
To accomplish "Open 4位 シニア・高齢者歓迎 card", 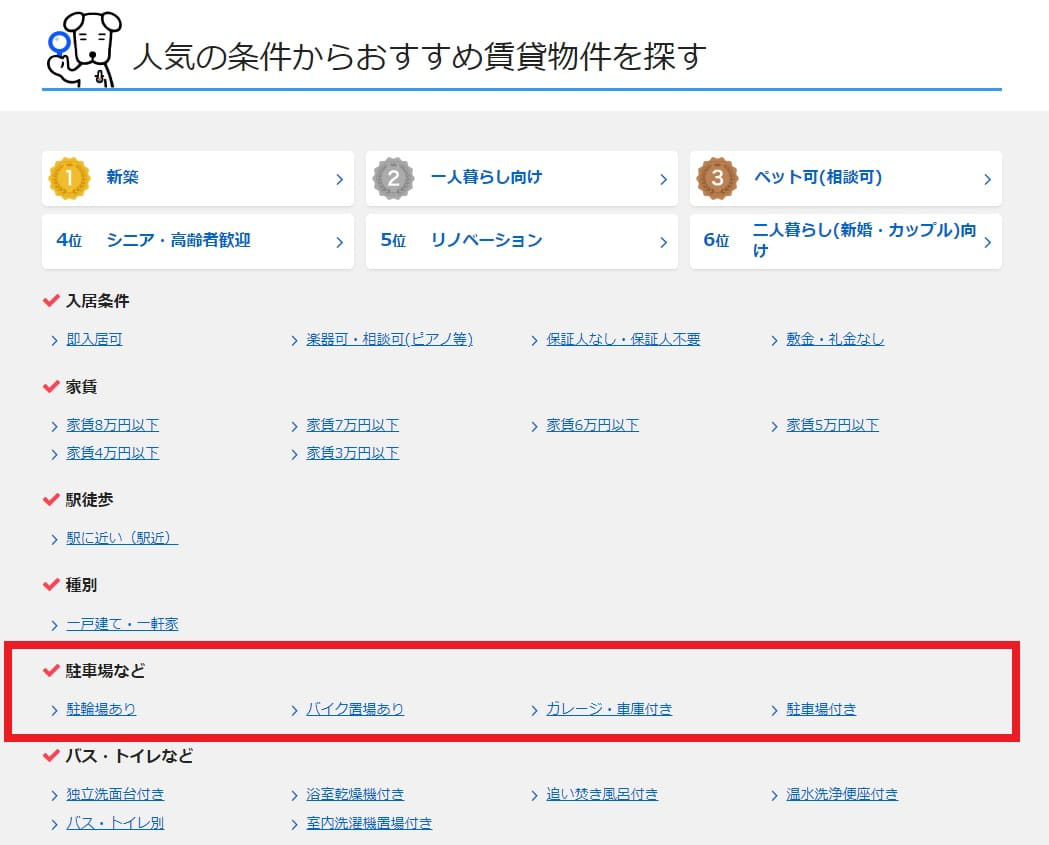I will pyautogui.click(x=197, y=241).
